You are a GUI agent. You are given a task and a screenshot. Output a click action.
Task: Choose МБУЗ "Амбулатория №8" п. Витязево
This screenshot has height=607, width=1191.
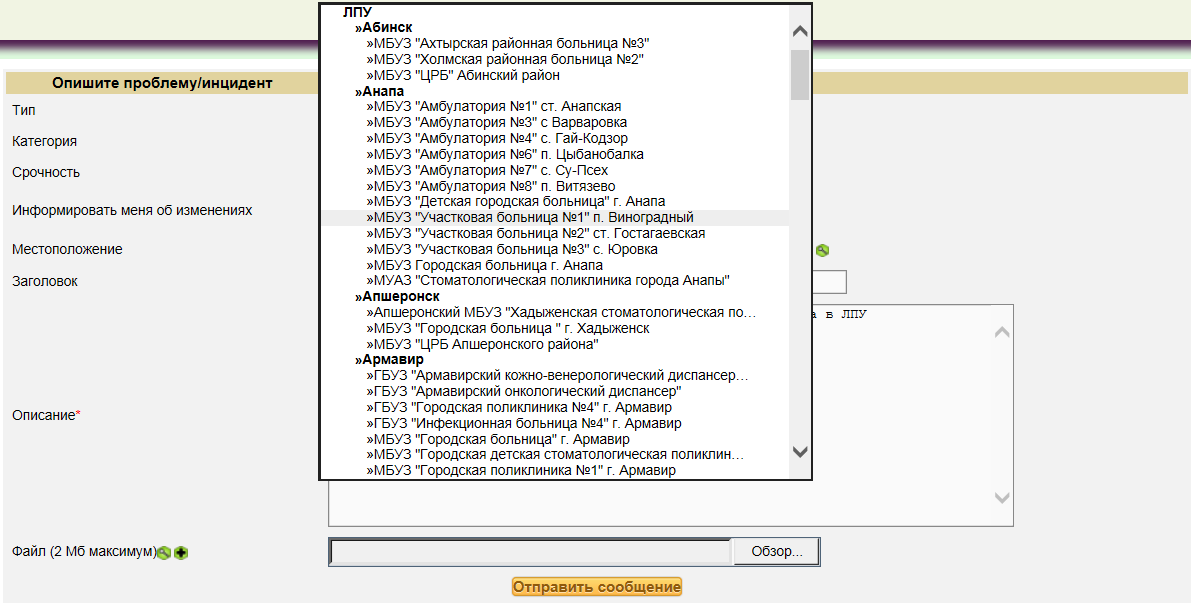click(x=491, y=186)
